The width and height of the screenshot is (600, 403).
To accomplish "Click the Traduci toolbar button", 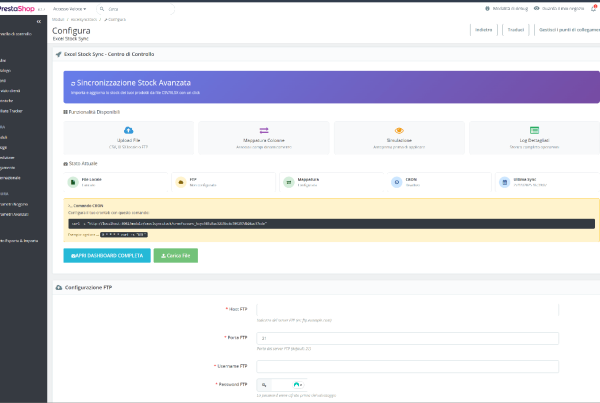I will 517,30.
